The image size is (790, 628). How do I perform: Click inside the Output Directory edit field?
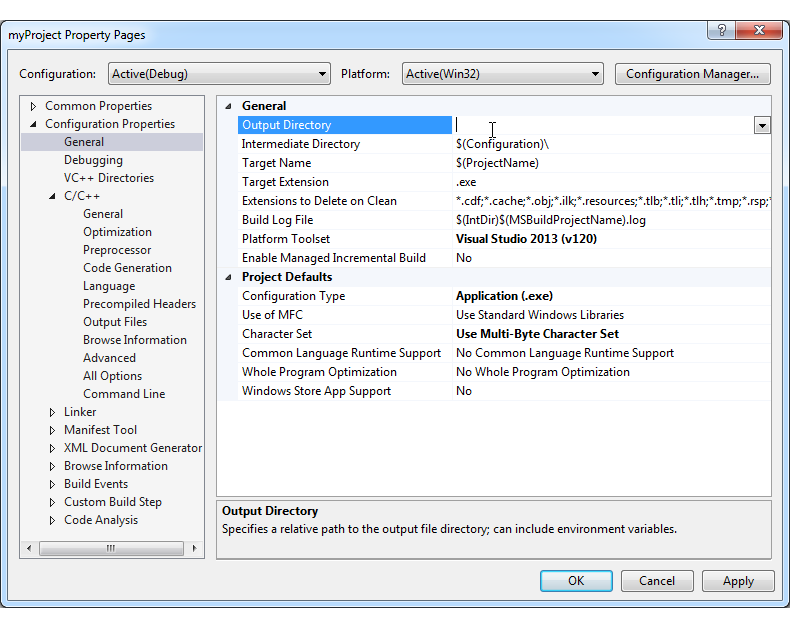(x=603, y=125)
